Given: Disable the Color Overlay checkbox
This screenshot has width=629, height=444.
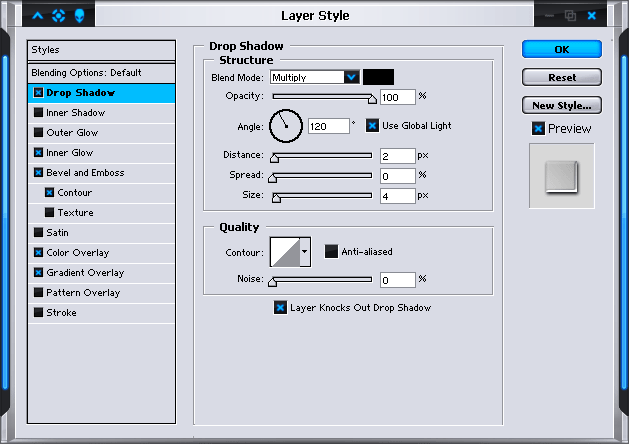Looking at the screenshot, I should click(38, 252).
